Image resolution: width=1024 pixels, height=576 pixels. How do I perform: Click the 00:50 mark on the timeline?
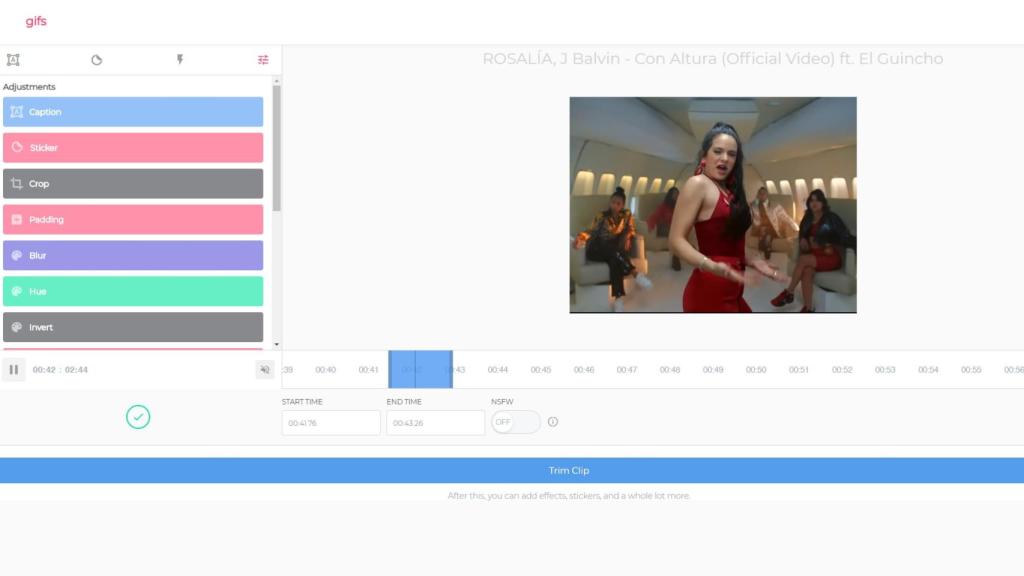[756, 370]
